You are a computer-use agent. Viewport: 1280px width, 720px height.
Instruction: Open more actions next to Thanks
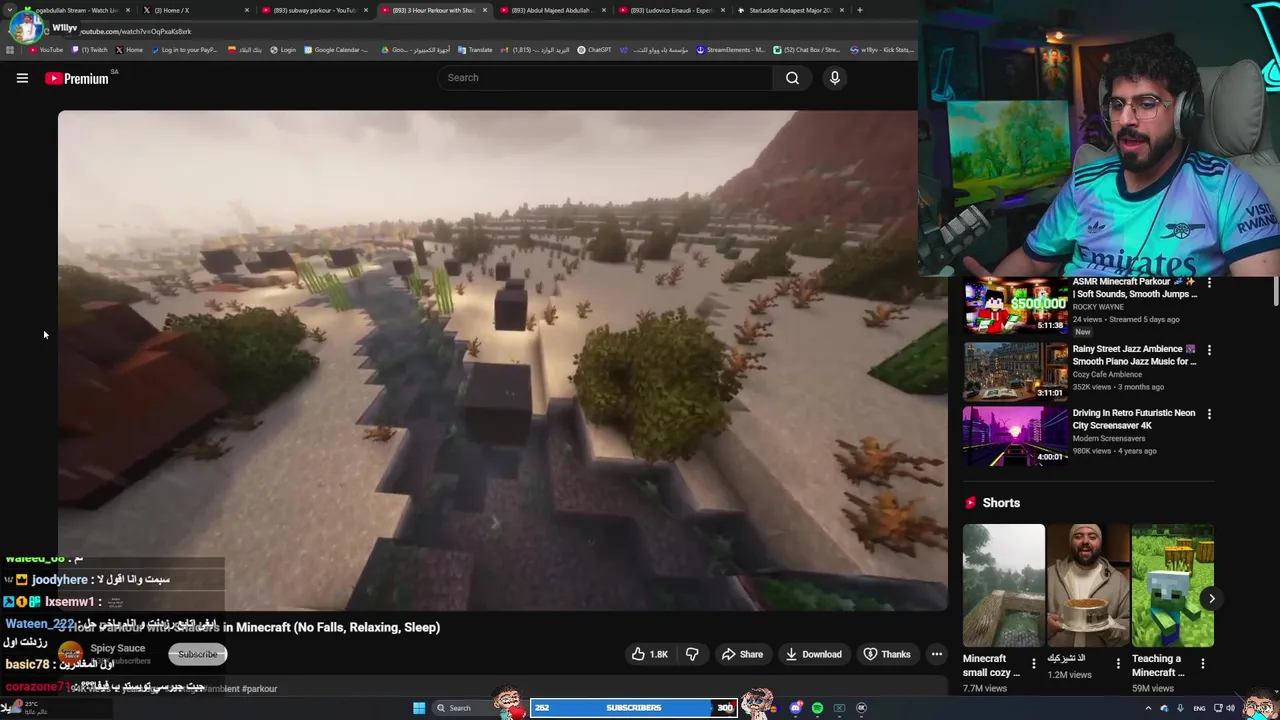click(937, 654)
